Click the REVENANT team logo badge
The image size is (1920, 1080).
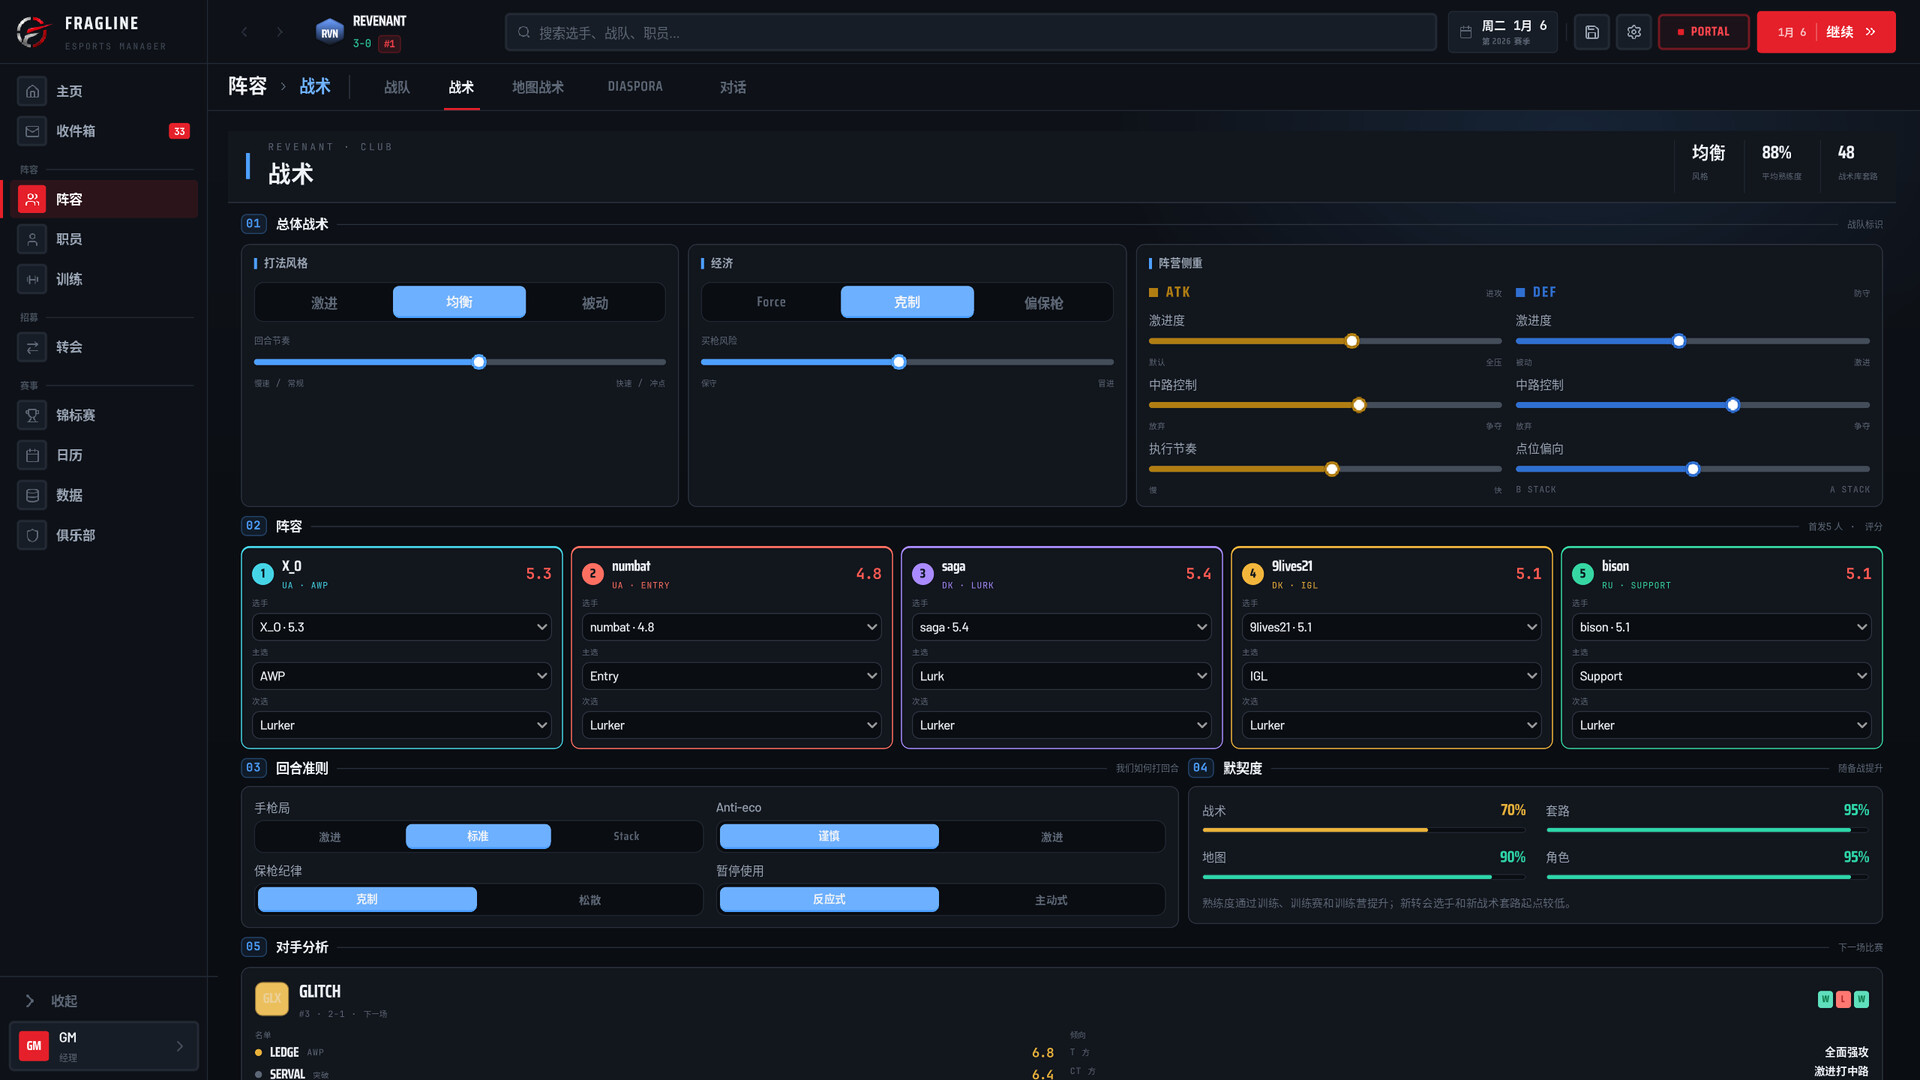(329, 32)
